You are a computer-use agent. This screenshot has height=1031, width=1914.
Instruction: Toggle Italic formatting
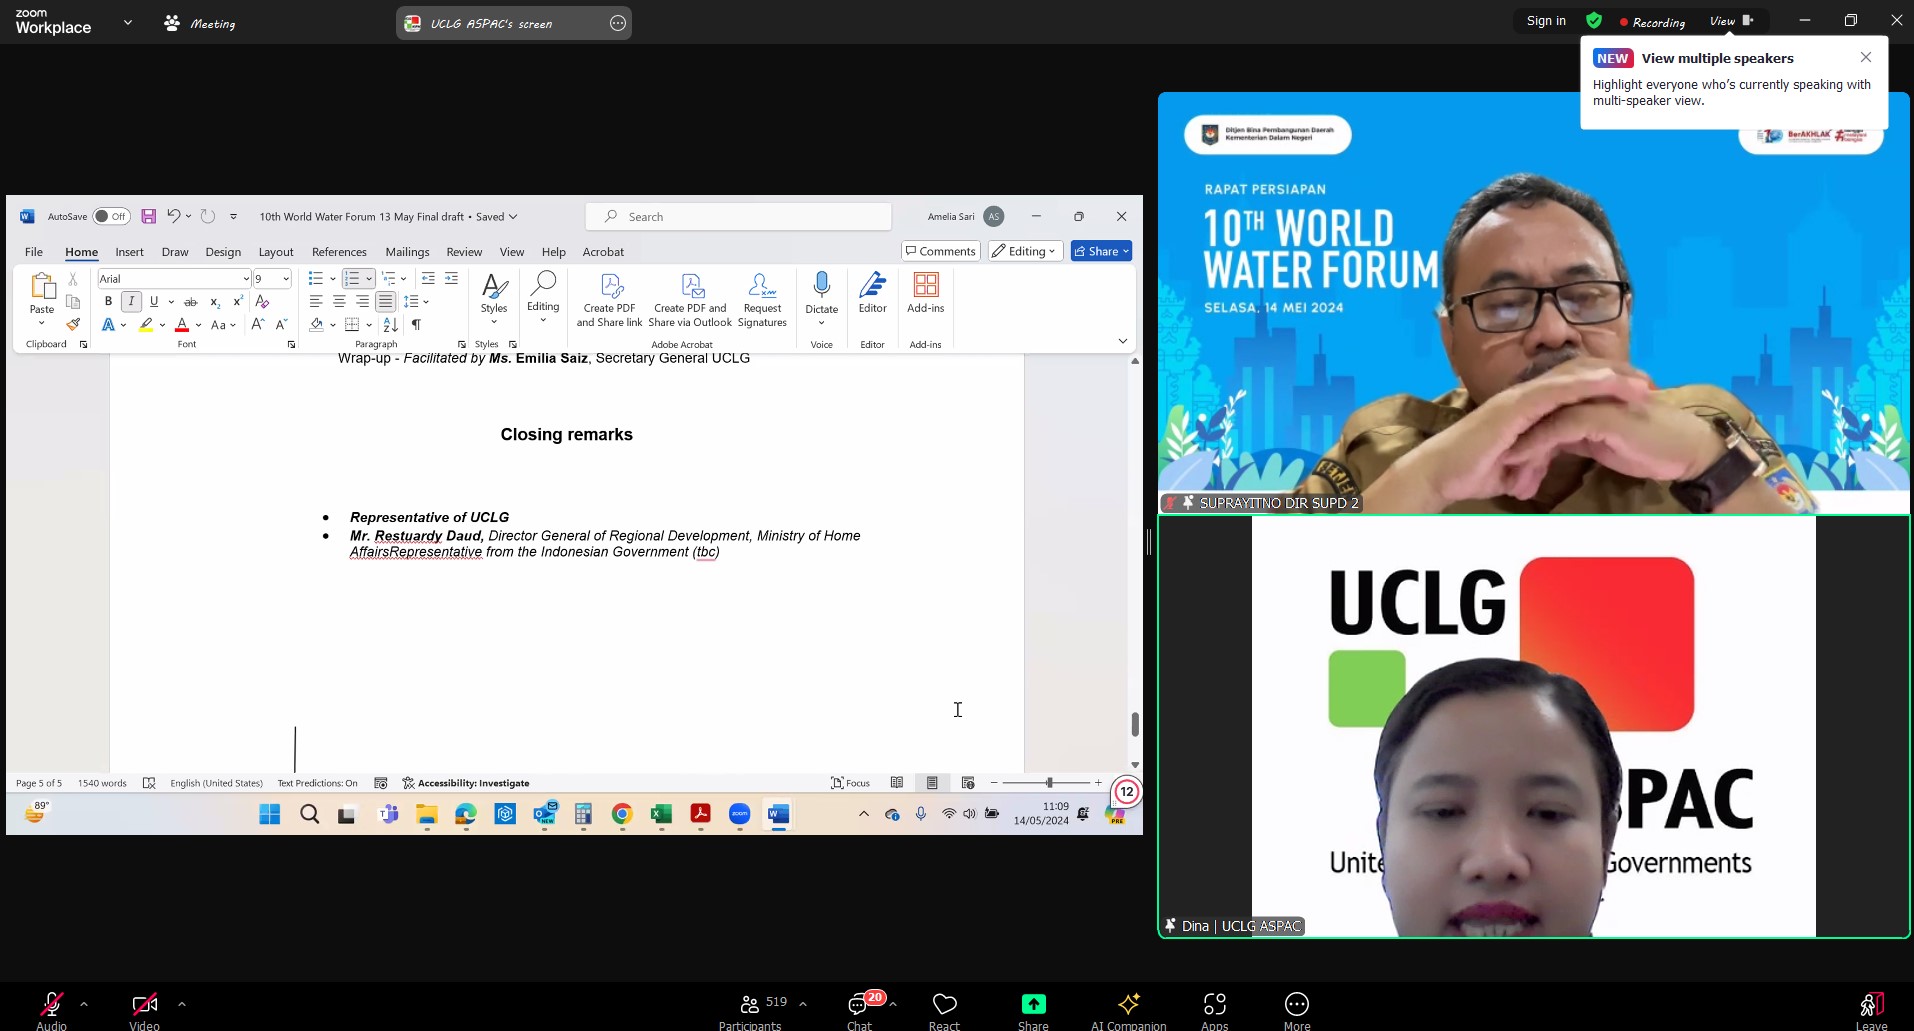click(x=131, y=301)
